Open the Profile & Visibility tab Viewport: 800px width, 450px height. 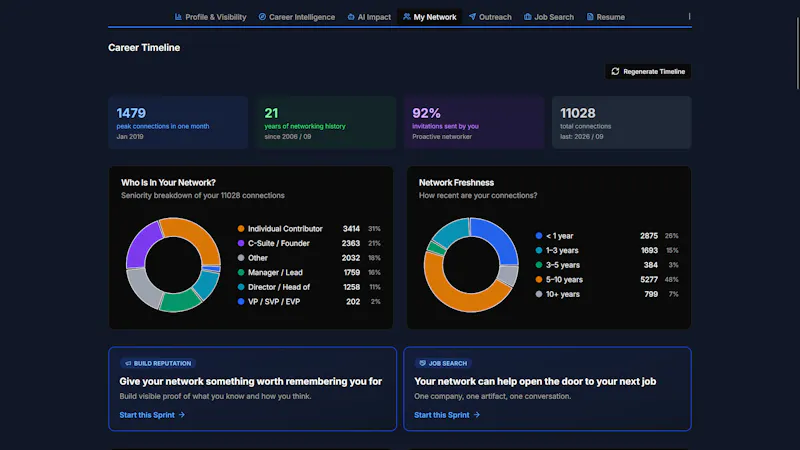coord(210,17)
